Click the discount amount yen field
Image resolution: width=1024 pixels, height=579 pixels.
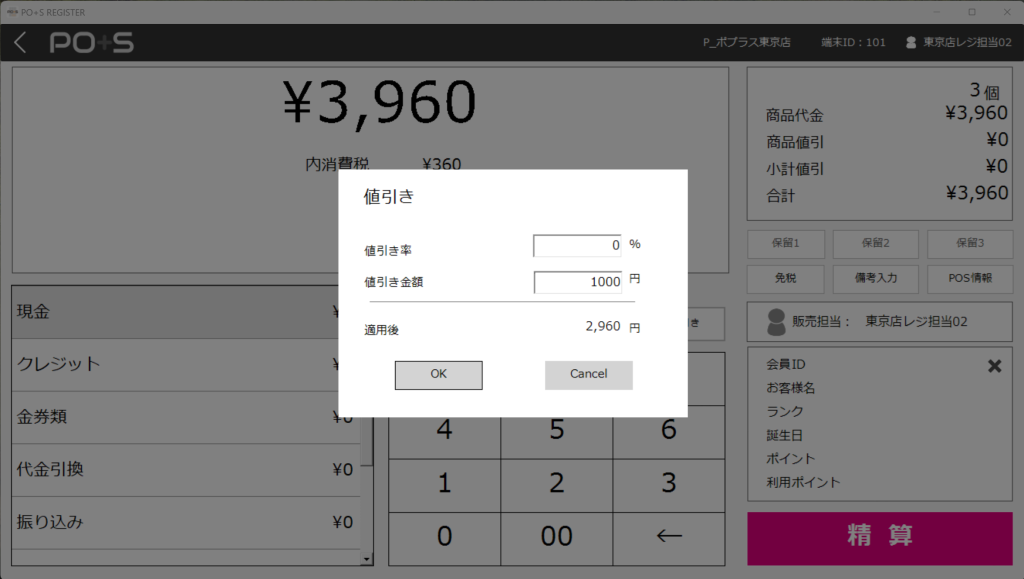(x=577, y=282)
